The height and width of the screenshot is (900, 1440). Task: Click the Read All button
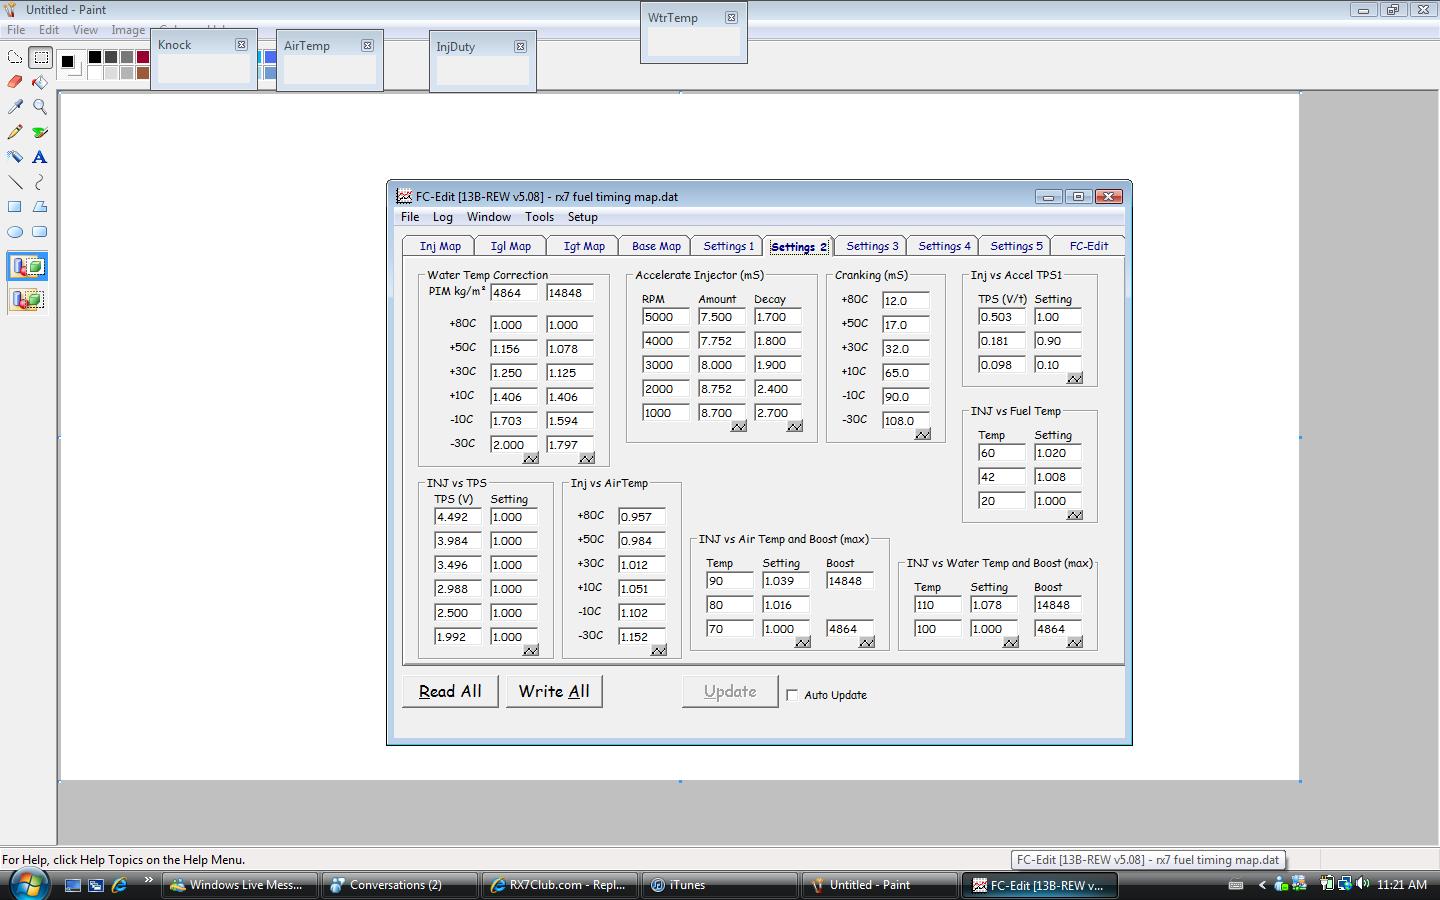coord(450,691)
